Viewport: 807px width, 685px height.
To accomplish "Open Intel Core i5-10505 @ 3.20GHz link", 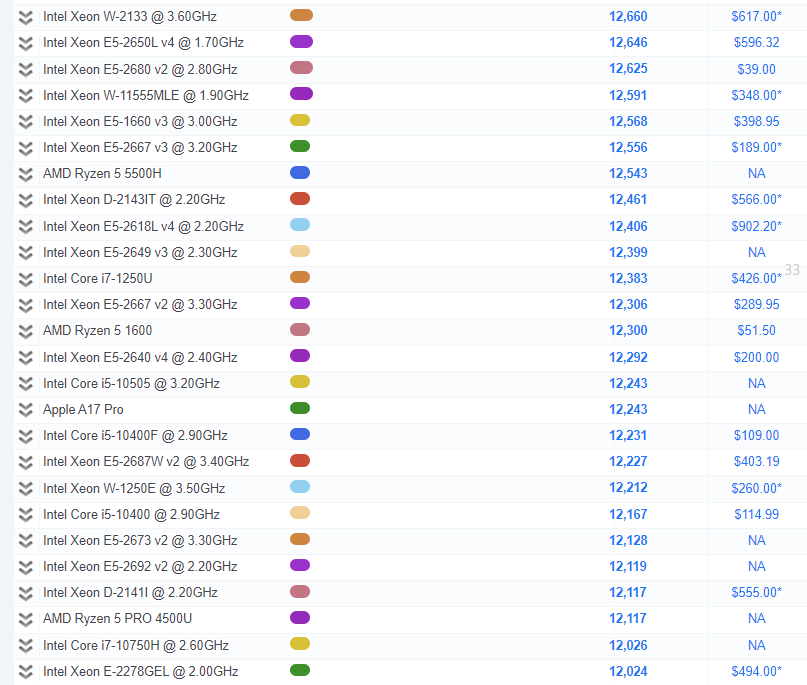I will [131, 384].
